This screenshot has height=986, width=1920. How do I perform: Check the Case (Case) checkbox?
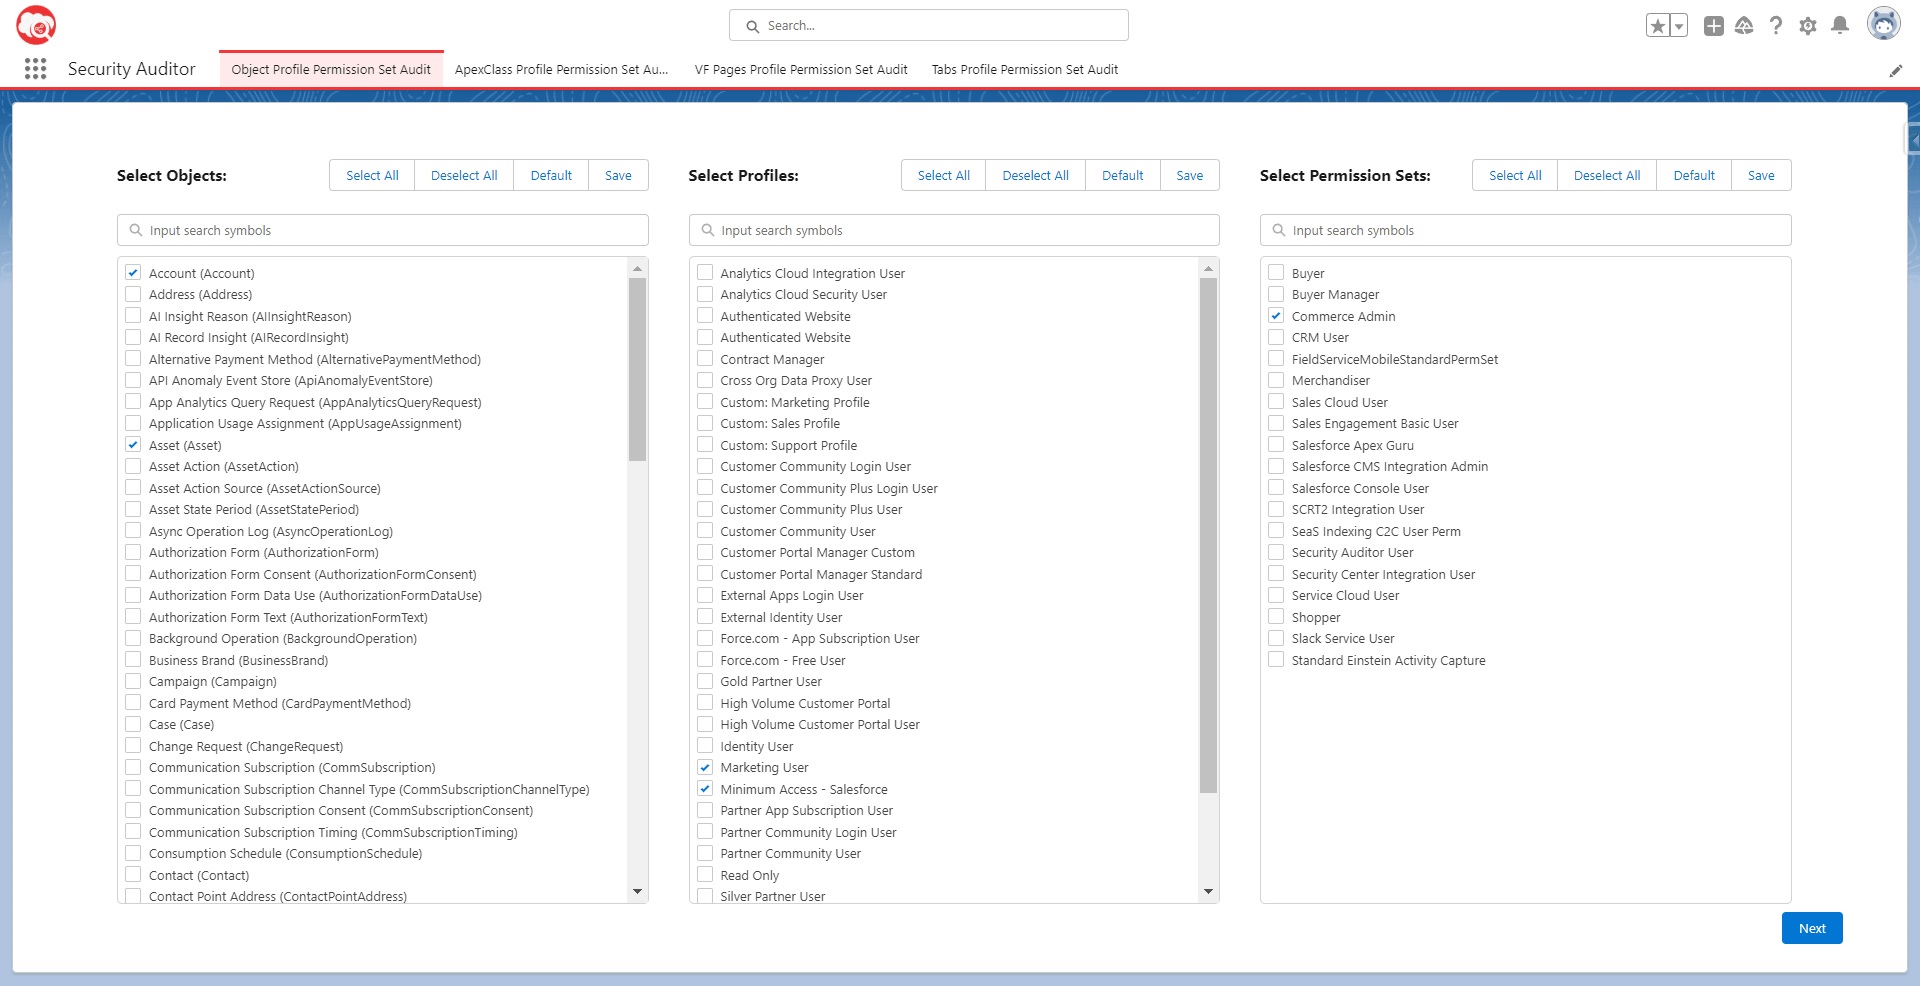pyautogui.click(x=133, y=724)
